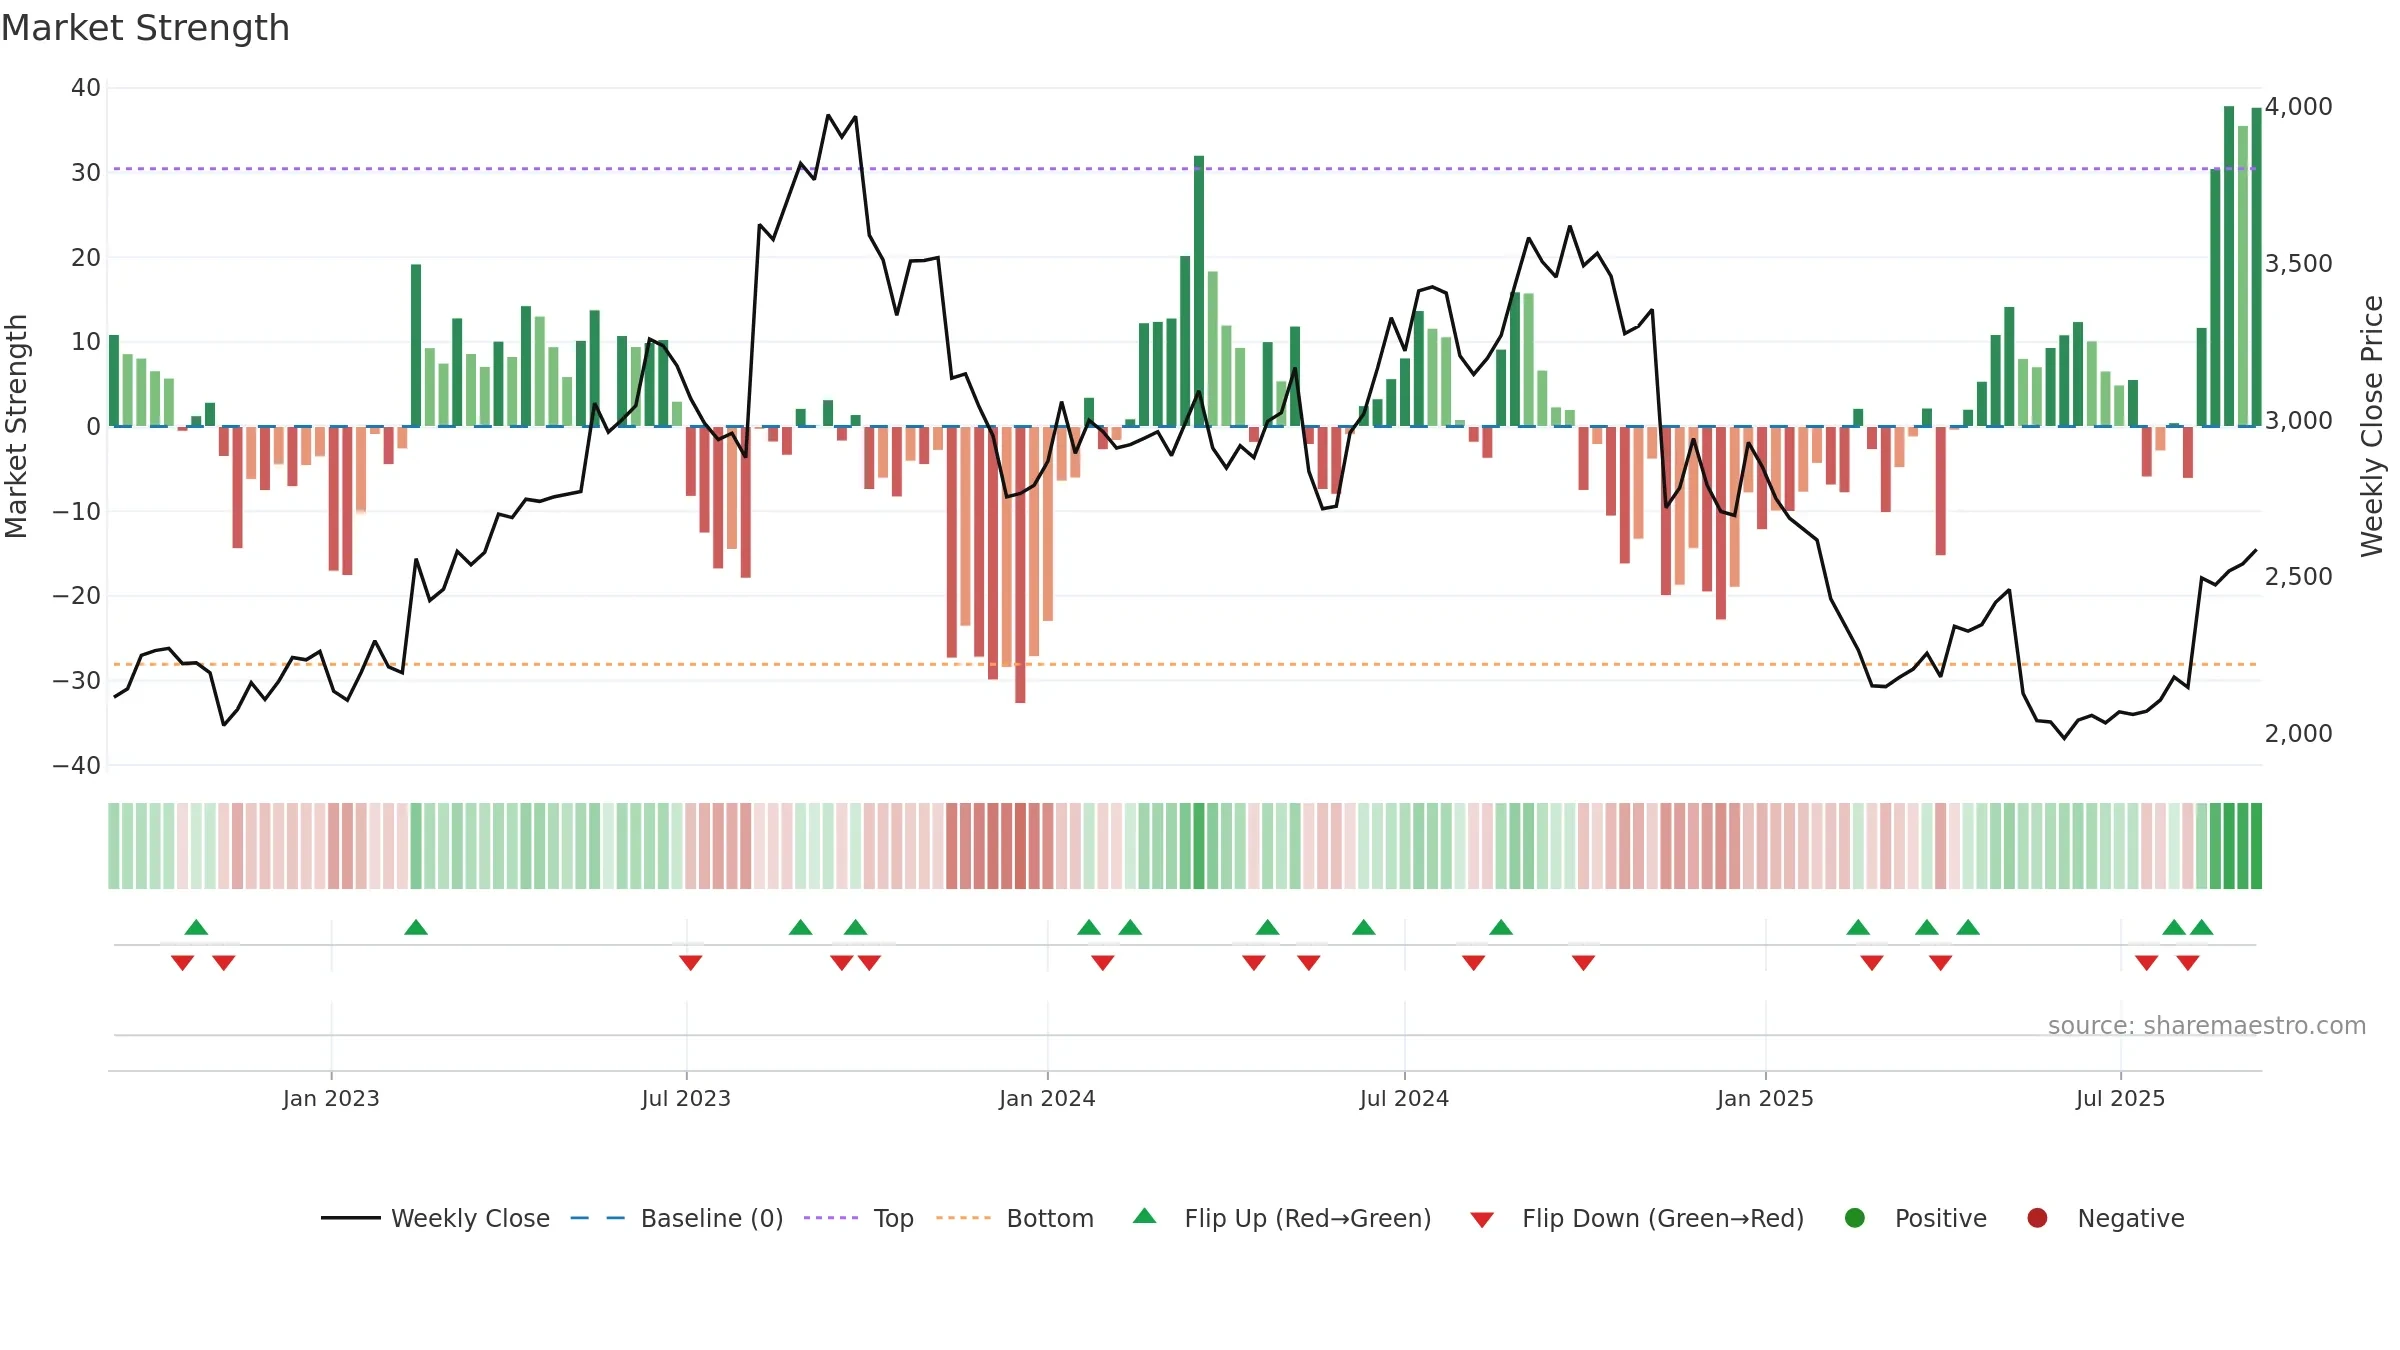Select the rightmost red flip-down triangle marker
The image size is (2400, 1350).
pos(2188,962)
